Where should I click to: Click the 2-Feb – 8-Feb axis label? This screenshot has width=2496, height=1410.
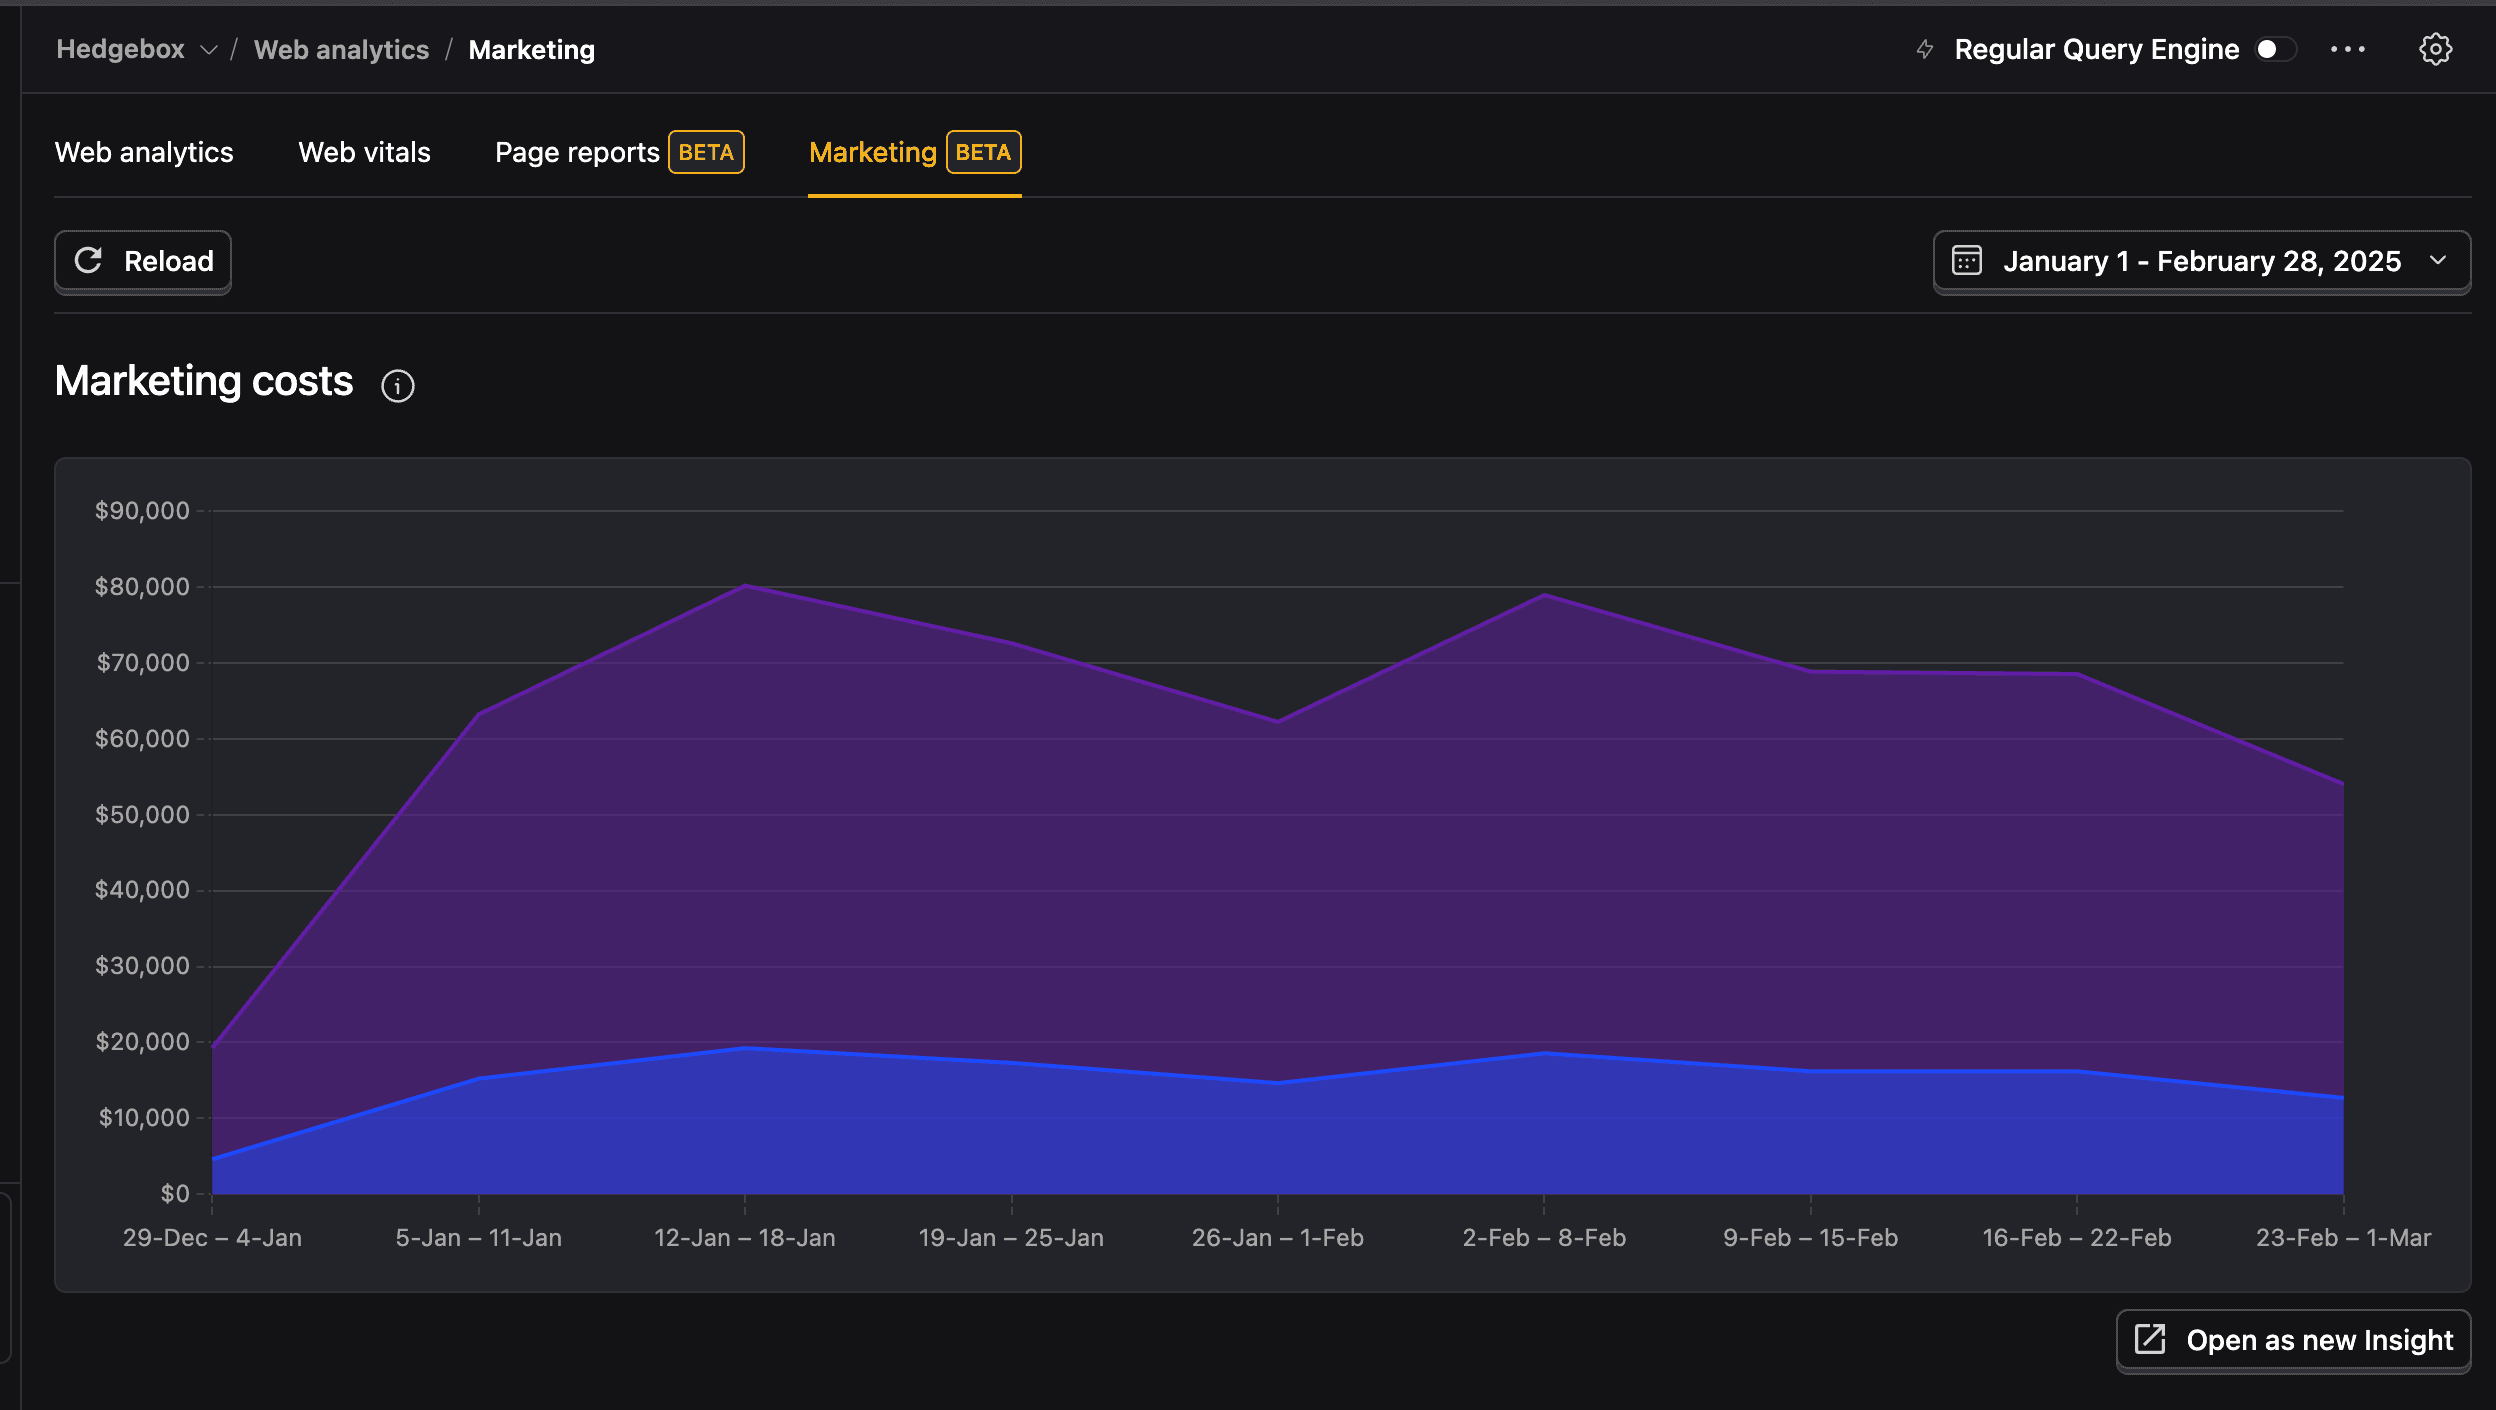[1544, 1238]
